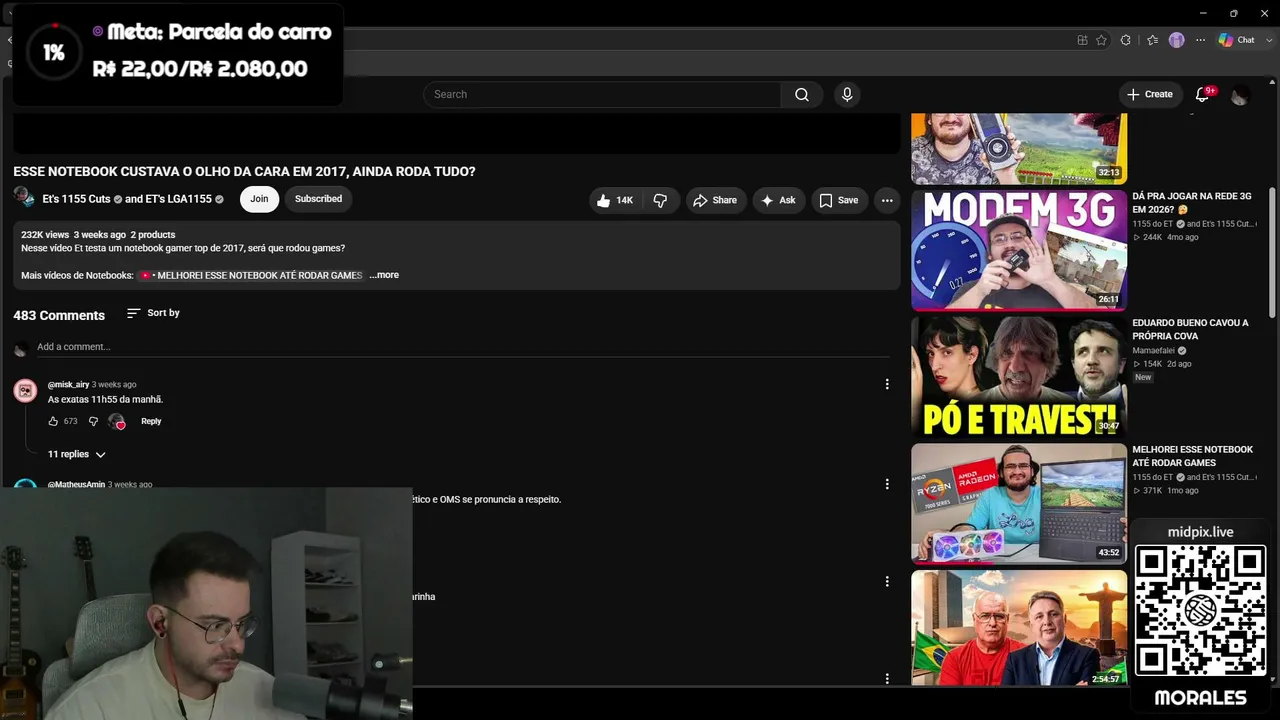Viewport: 1280px width, 720px height.
Task: Click the Et's 1155 Cuts channel name
Action: pyautogui.click(x=76, y=199)
